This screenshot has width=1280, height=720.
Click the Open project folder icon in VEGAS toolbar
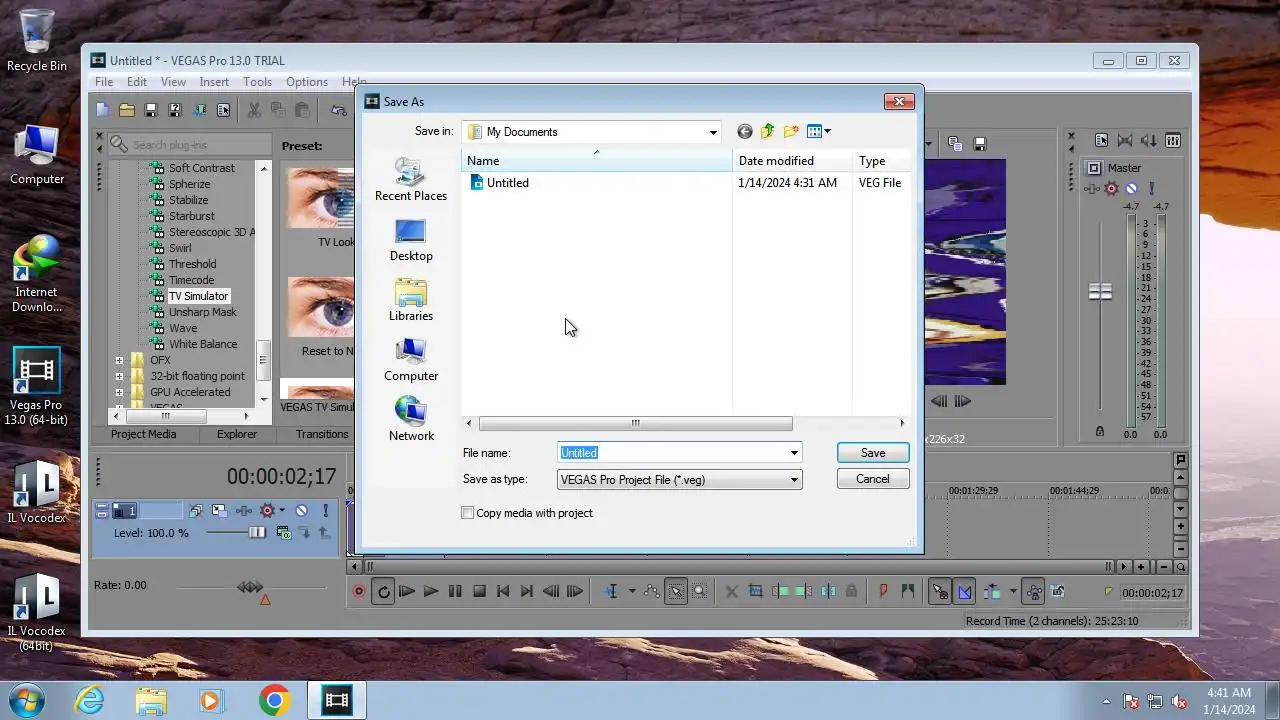pyautogui.click(x=127, y=110)
